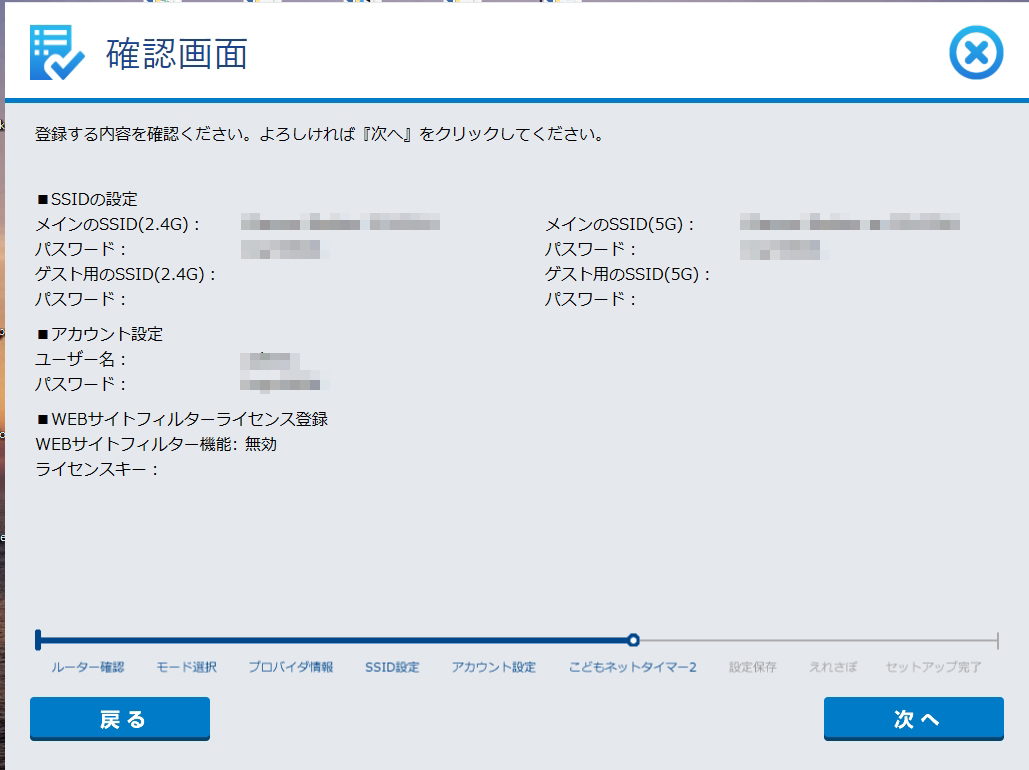Open the アカウント設定 step
Viewport: 1029px width, 770px height.
tap(493, 667)
